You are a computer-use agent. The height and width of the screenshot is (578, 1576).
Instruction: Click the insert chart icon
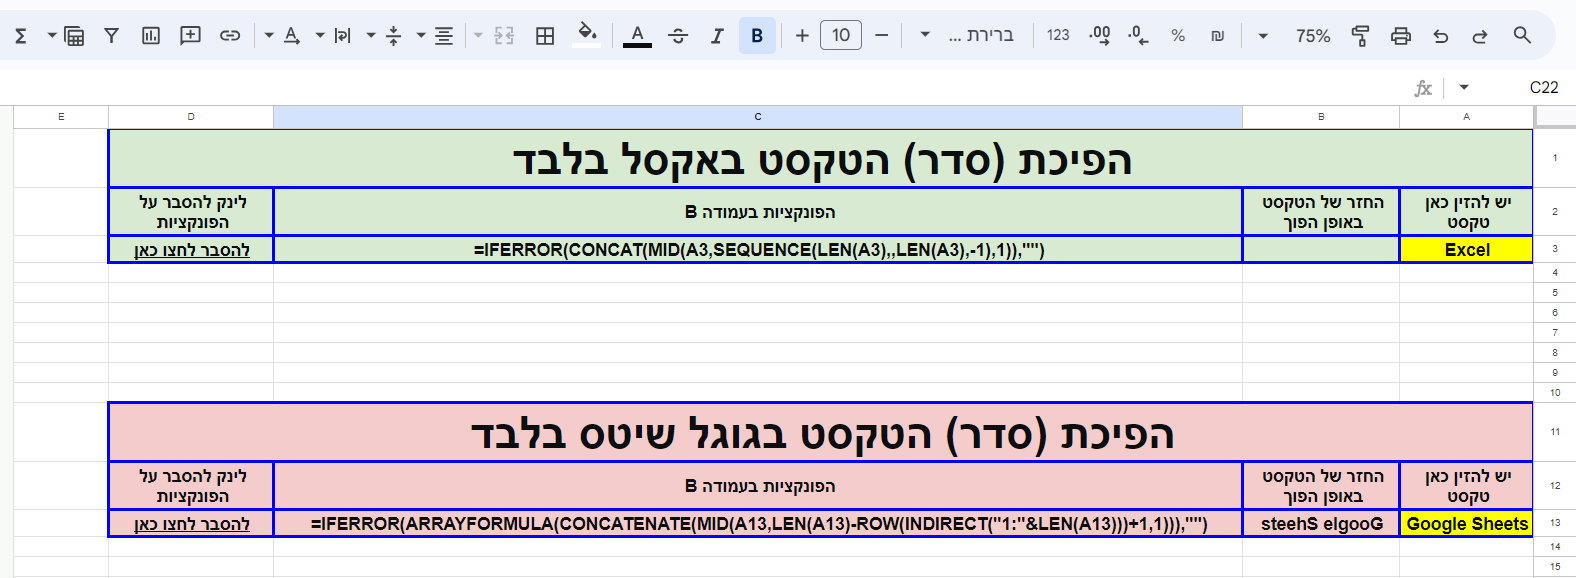[151, 36]
